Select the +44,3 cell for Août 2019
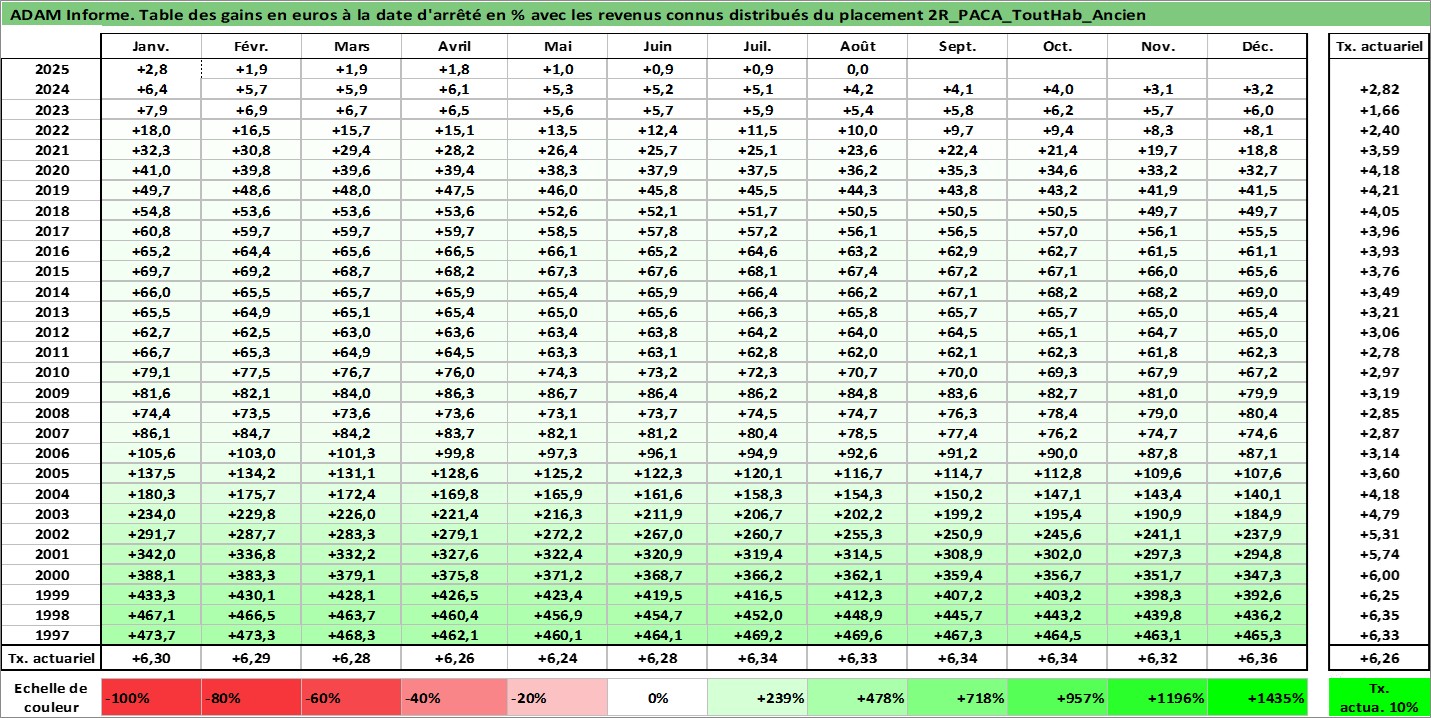 pos(857,191)
